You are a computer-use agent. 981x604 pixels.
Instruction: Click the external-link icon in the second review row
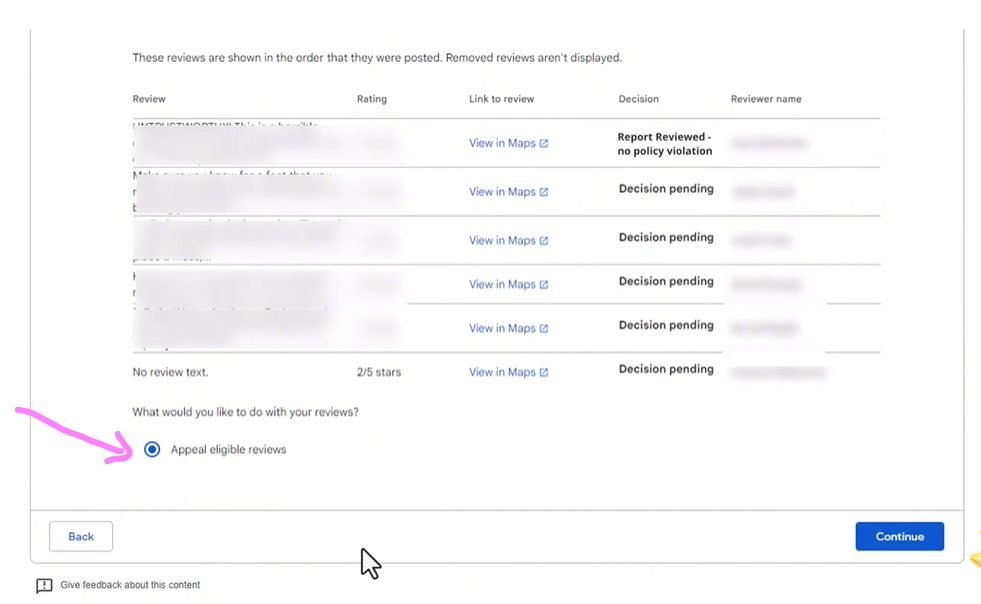pos(544,192)
